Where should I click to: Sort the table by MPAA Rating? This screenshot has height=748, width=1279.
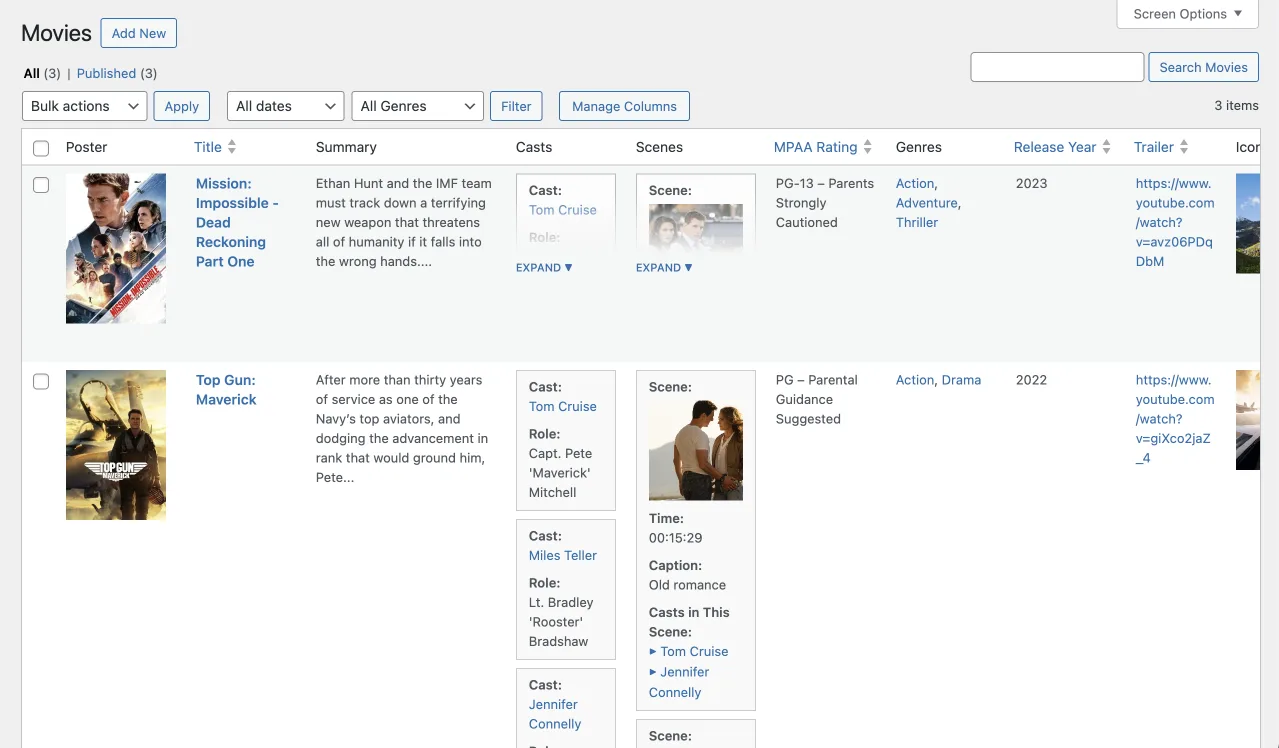815,147
